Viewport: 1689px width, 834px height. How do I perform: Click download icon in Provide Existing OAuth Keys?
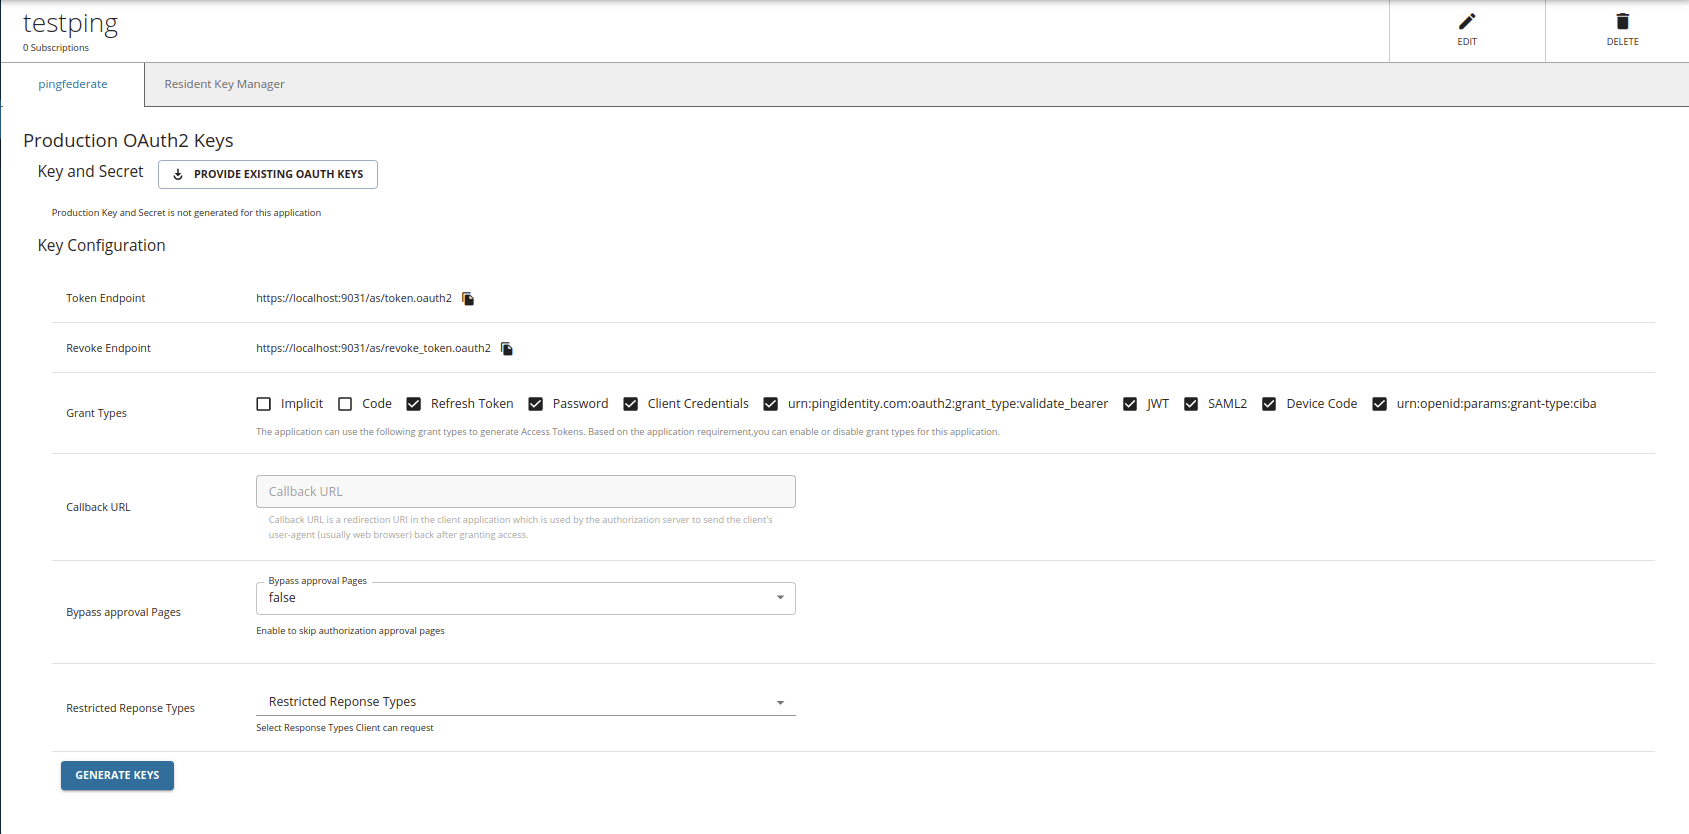click(178, 174)
